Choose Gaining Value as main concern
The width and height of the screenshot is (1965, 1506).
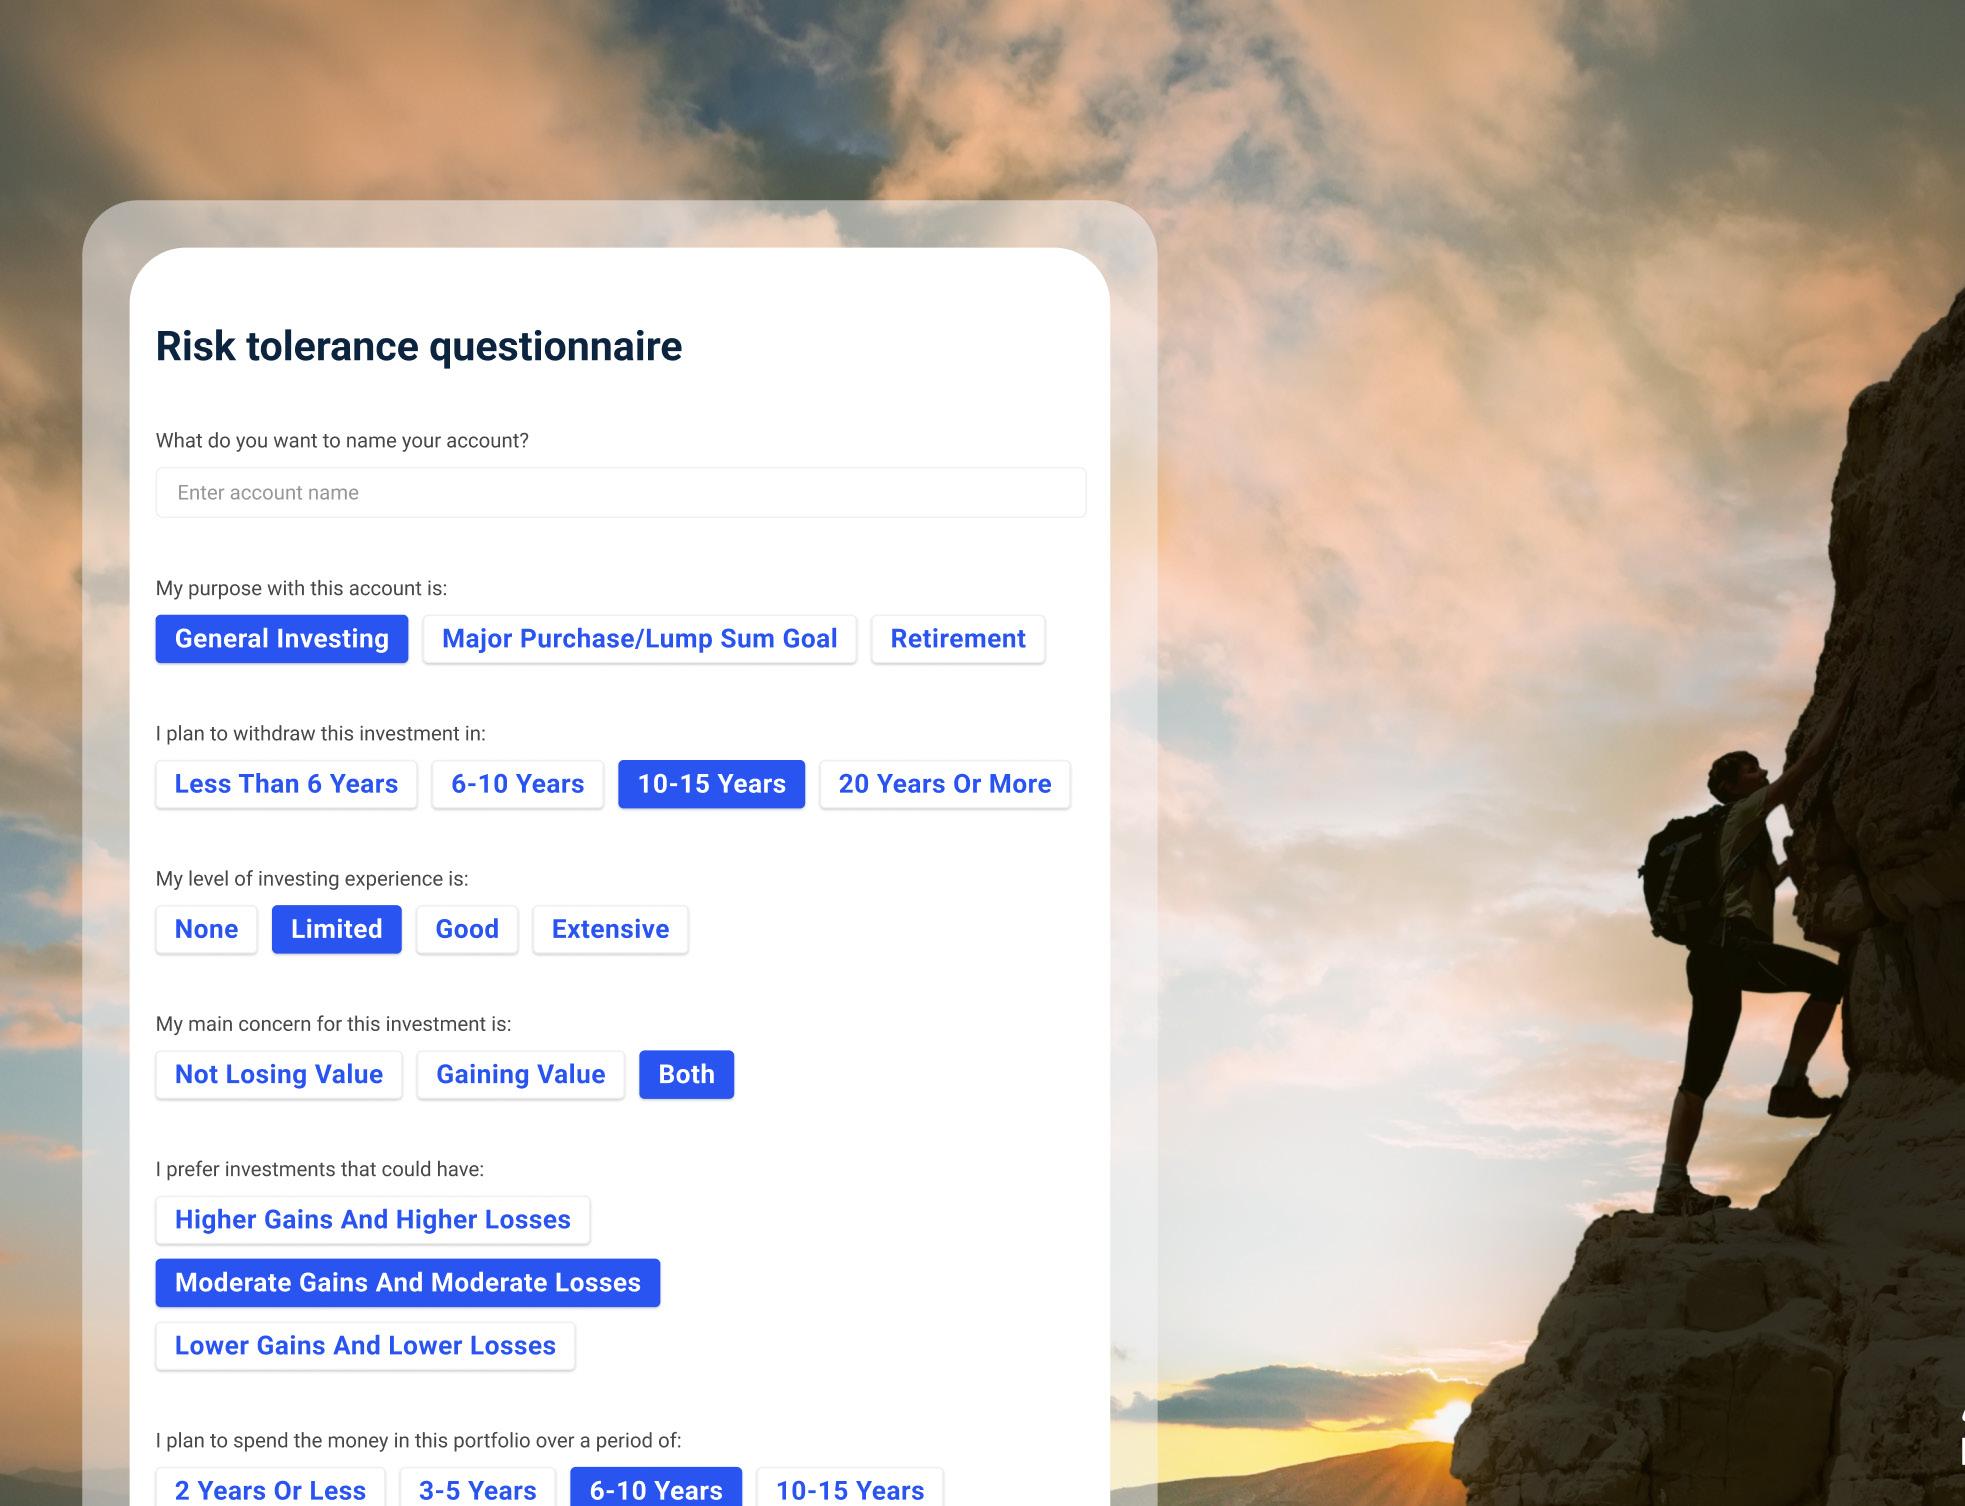[x=520, y=1074]
